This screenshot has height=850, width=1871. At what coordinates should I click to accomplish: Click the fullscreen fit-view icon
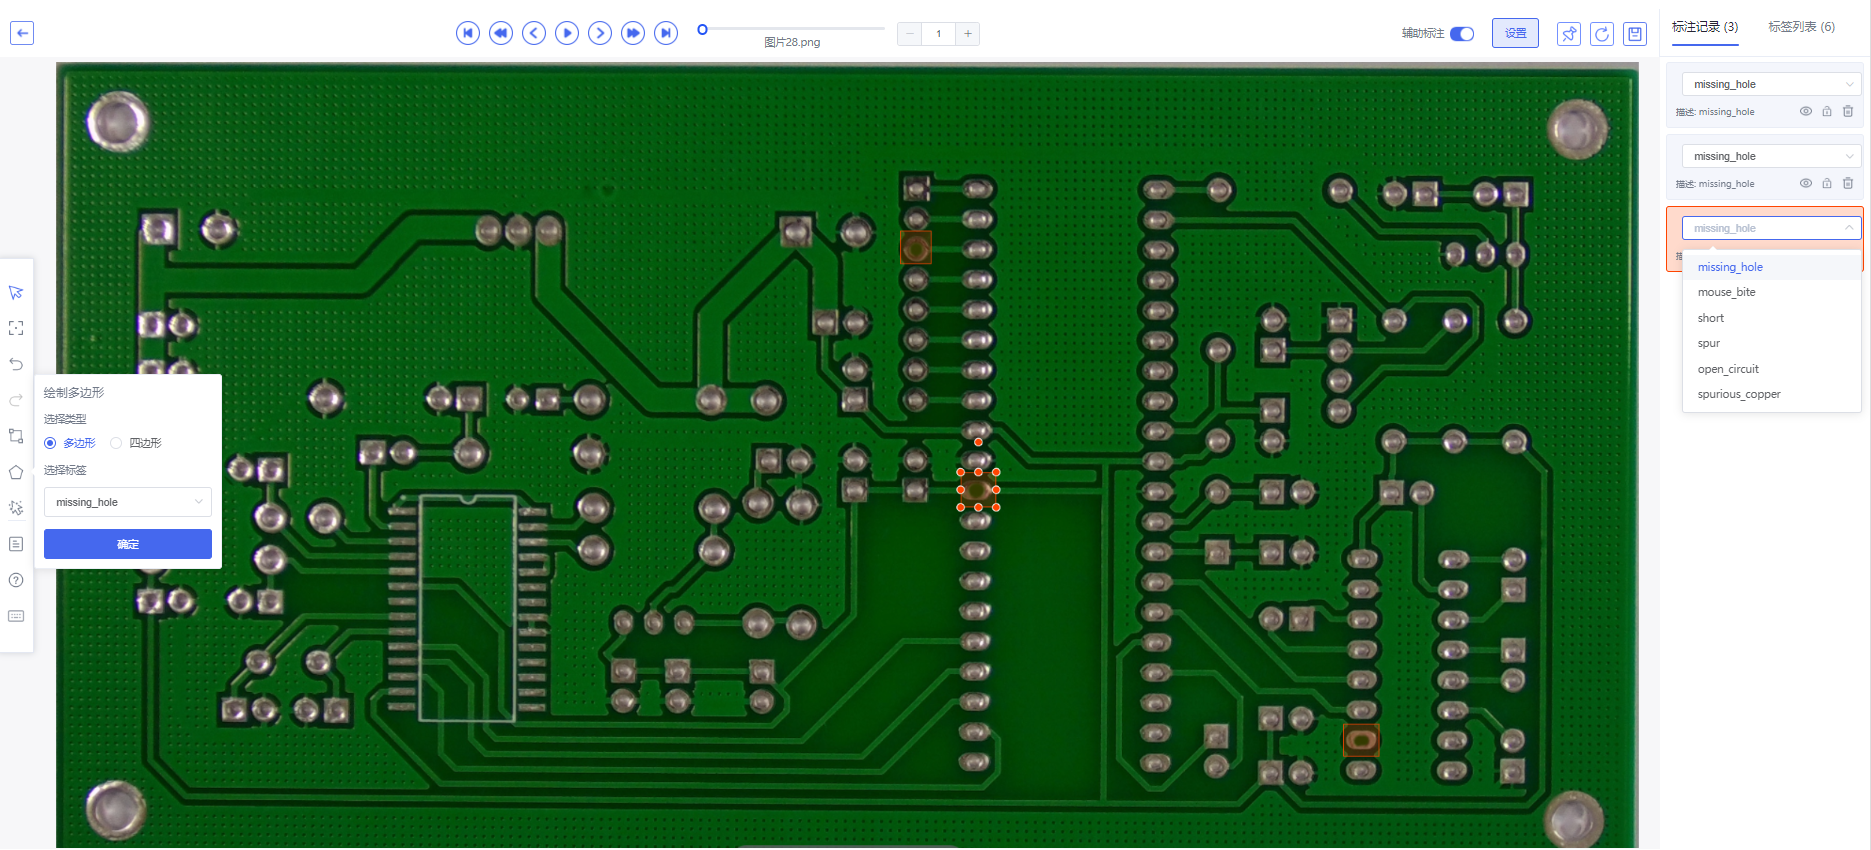click(x=16, y=329)
